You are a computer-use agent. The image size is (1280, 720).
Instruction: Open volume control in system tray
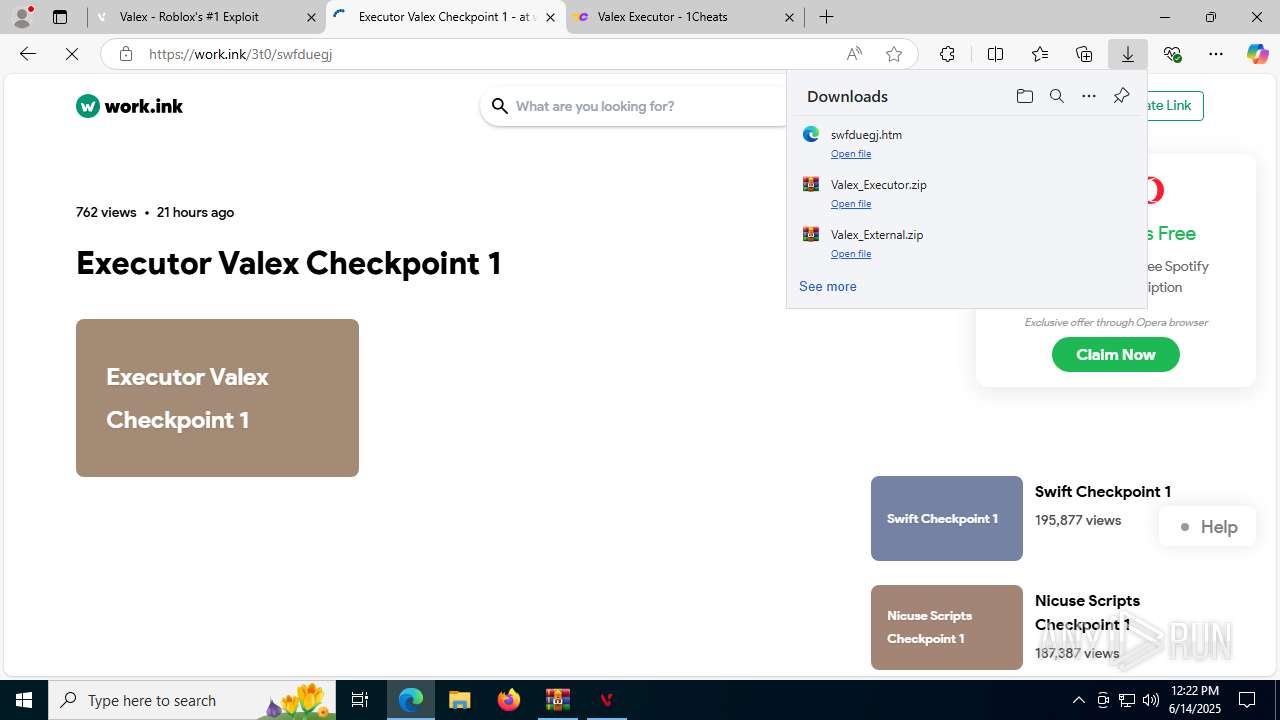click(1150, 700)
